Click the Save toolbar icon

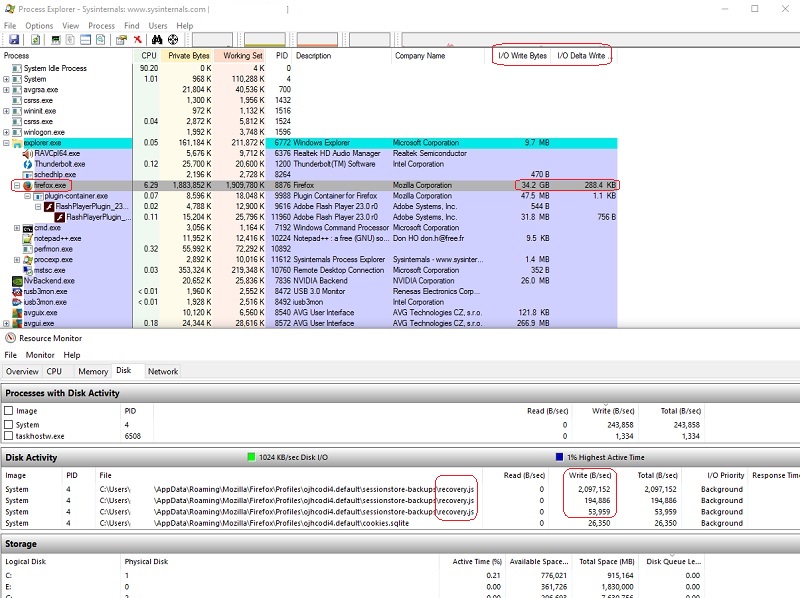click(13, 40)
